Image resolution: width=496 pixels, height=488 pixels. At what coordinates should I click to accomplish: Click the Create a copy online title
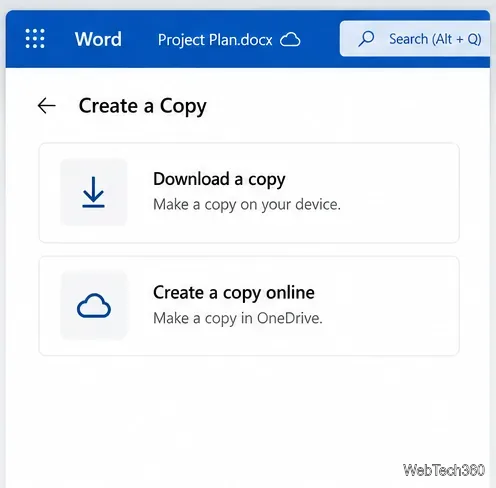(x=234, y=293)
